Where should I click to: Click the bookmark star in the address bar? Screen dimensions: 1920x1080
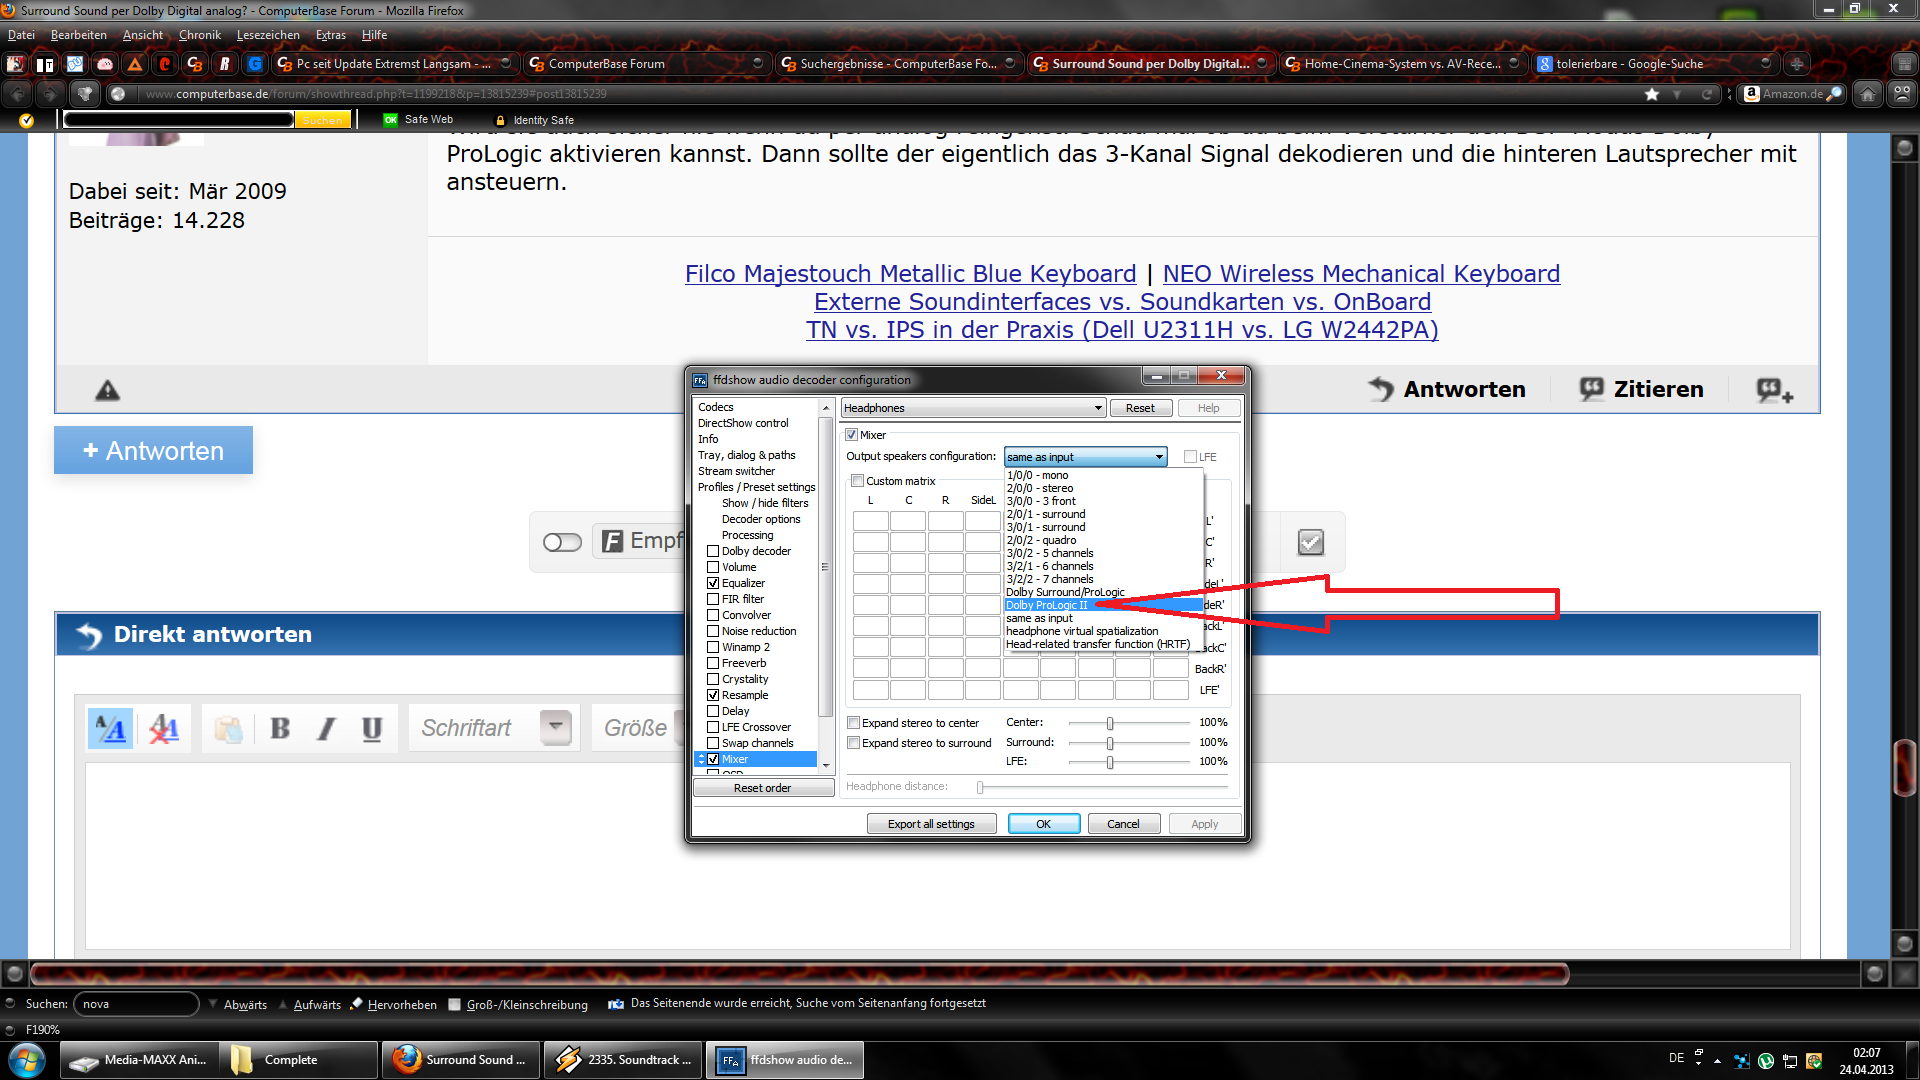(1651, 94)
